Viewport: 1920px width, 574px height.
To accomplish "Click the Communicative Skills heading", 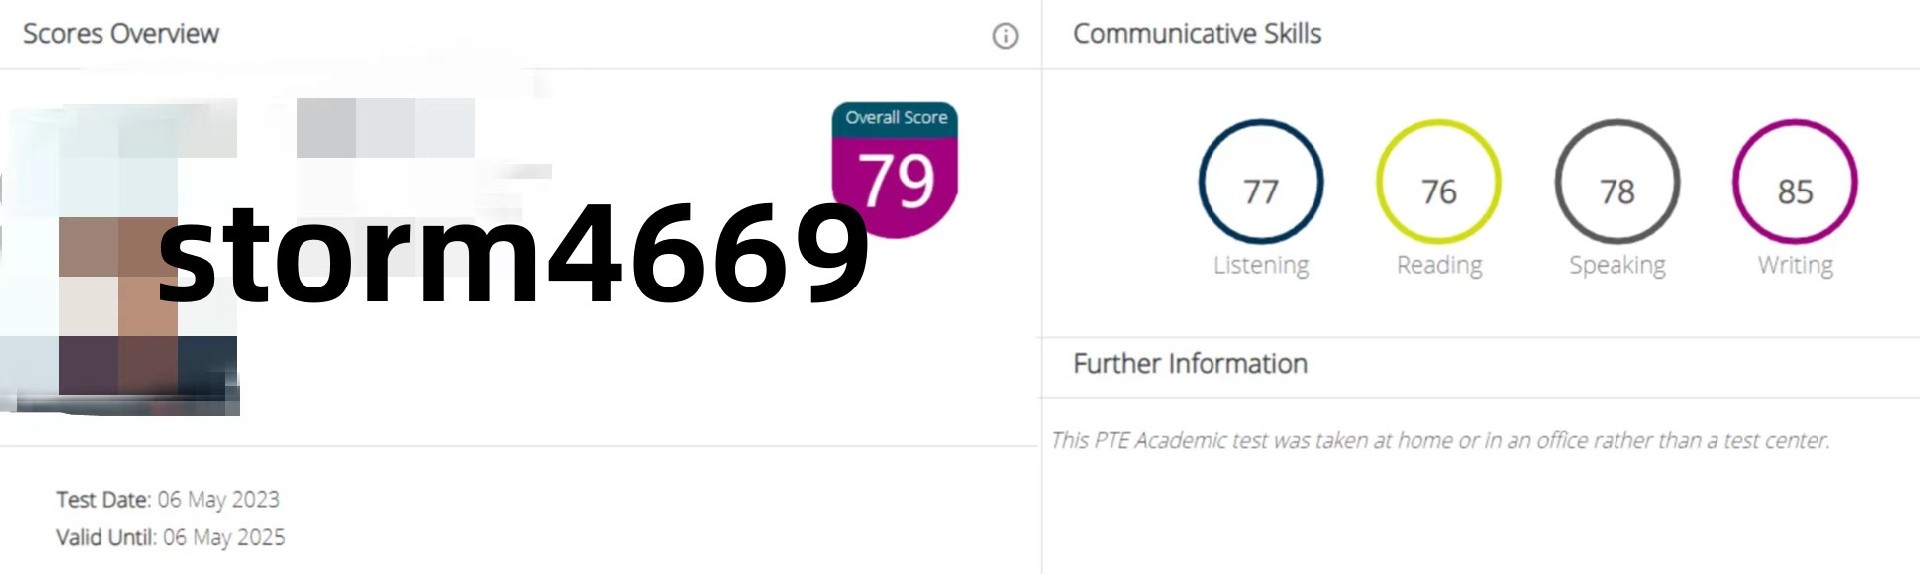I will coord(1197,34).
